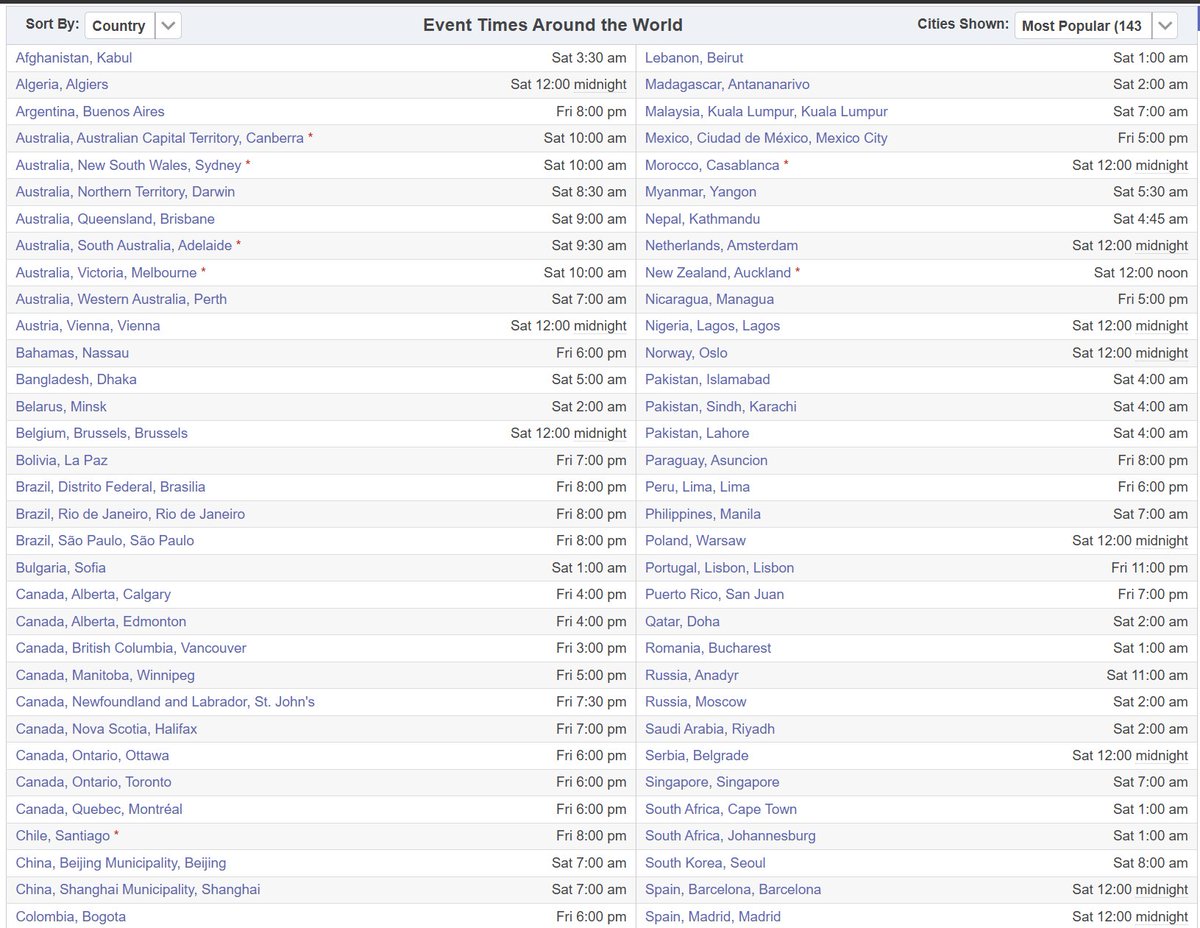Open the Pakistan, Lahore link

697,434
